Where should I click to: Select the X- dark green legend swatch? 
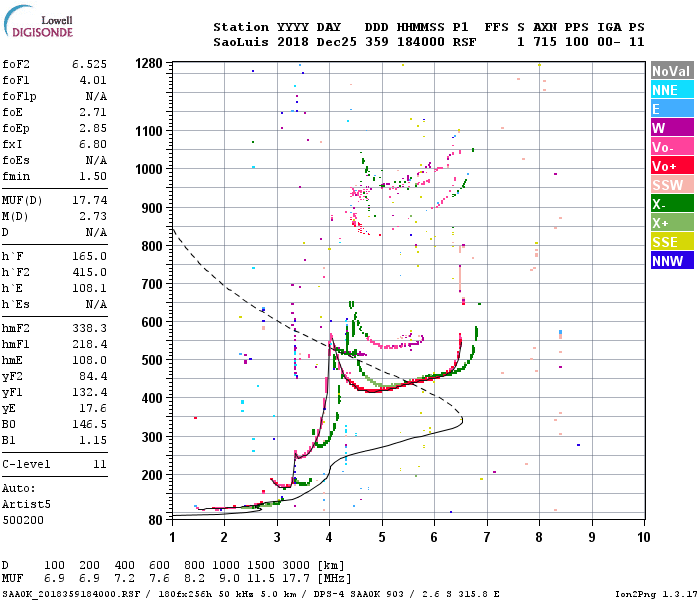(672, 204)
